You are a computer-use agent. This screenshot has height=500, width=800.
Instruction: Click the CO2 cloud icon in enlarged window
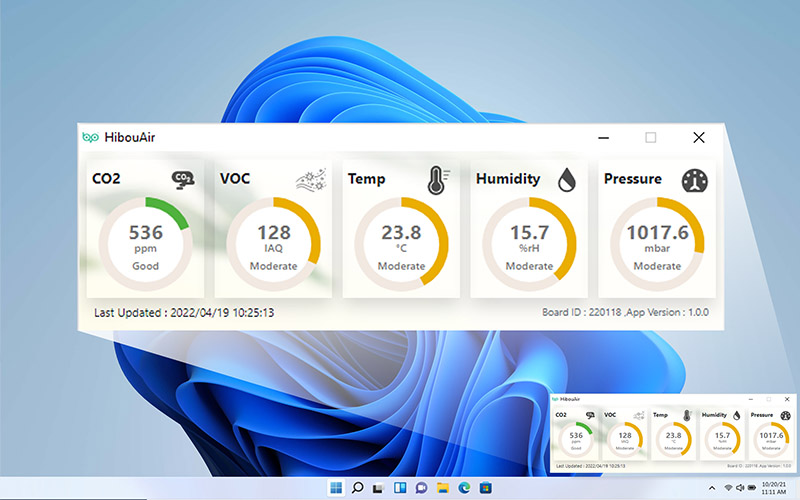click(x=183, y=180)
